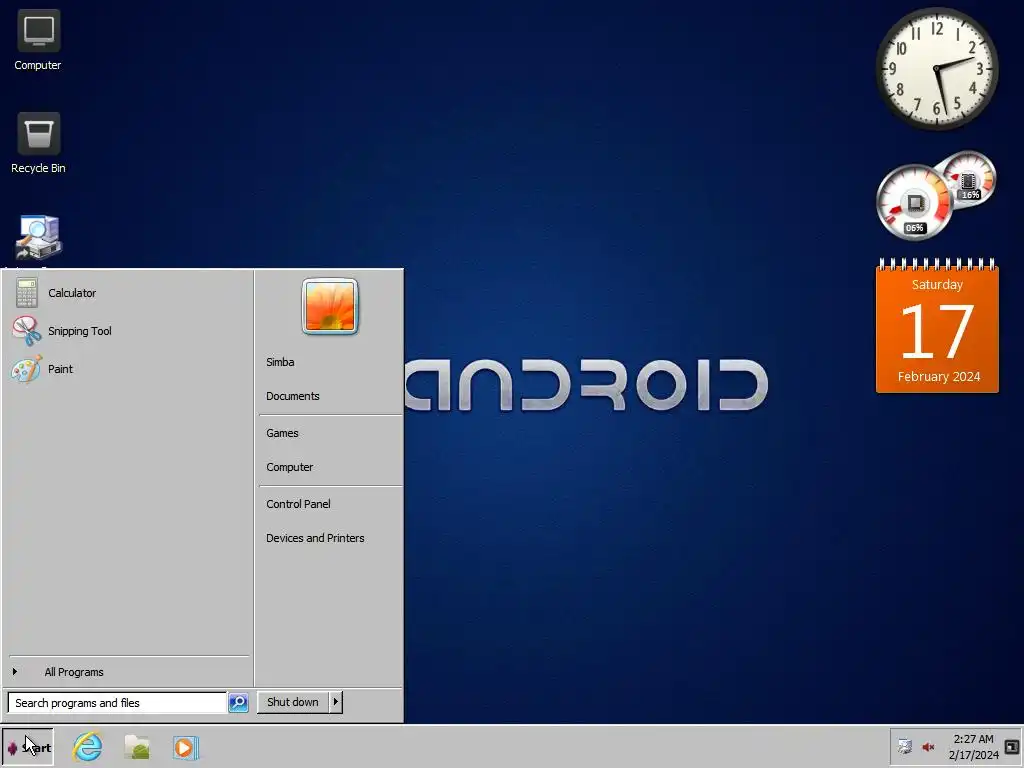Click the Start button
The image size is (1024, 768).
27,747
